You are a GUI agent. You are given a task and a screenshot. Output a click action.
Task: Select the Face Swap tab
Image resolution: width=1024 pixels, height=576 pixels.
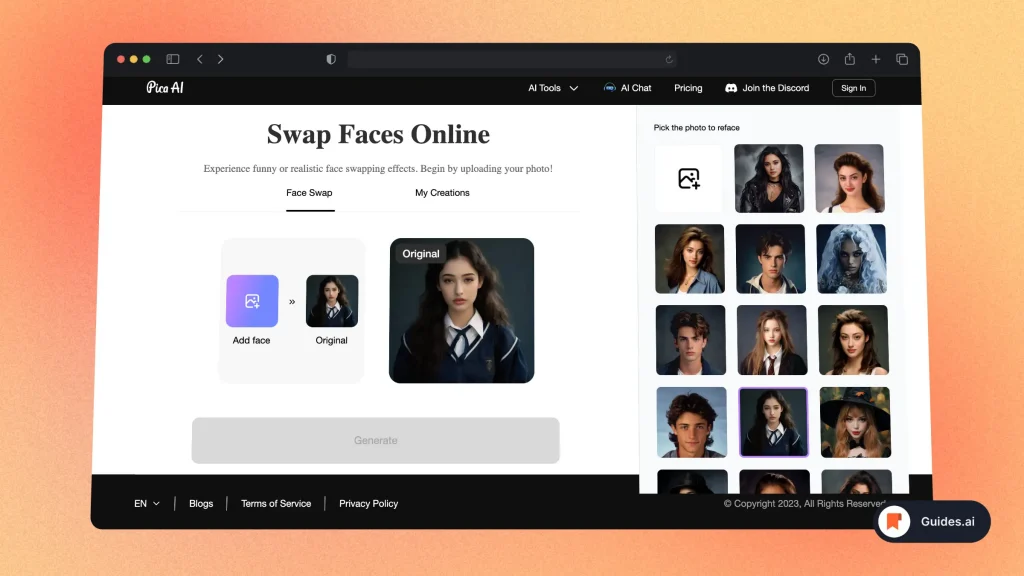coord(309,193)
